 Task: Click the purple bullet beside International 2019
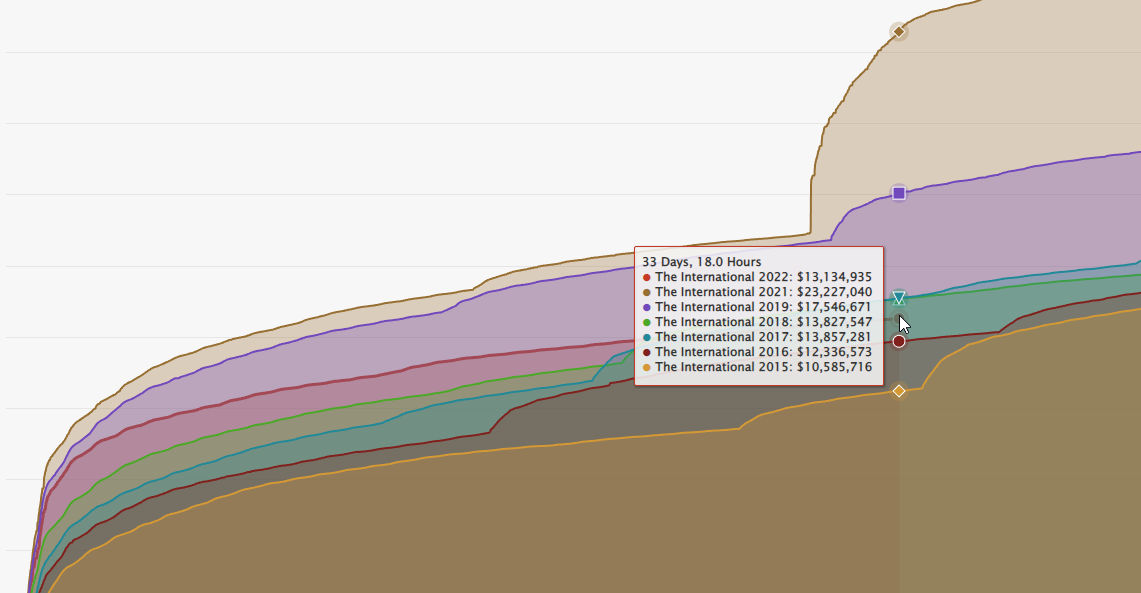(647, 308)
